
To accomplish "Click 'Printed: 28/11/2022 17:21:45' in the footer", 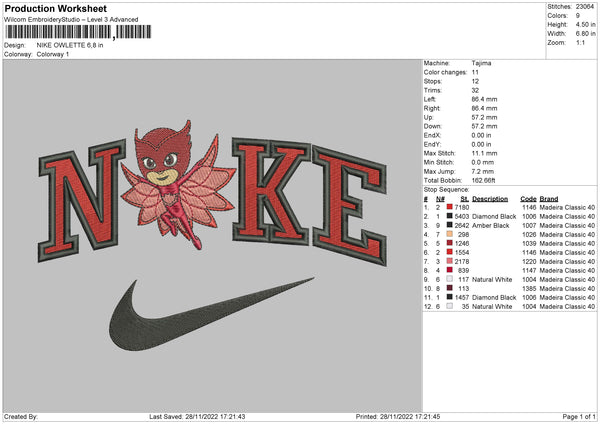I will click(398, 416).
